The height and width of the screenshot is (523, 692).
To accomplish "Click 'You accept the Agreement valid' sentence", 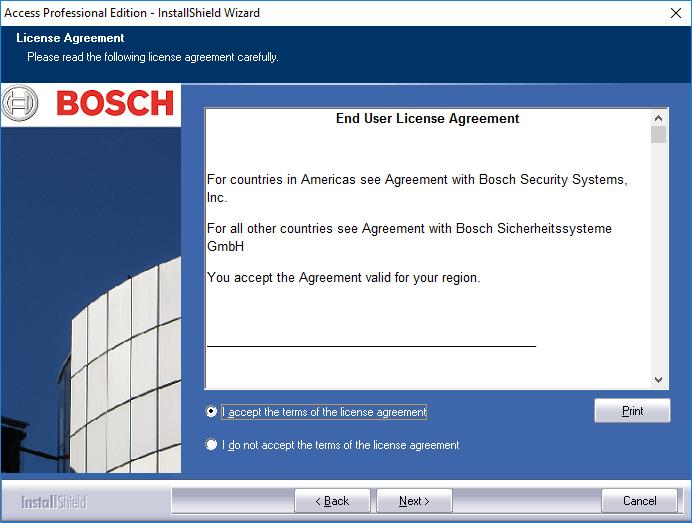I will click(x=343, y=278).
